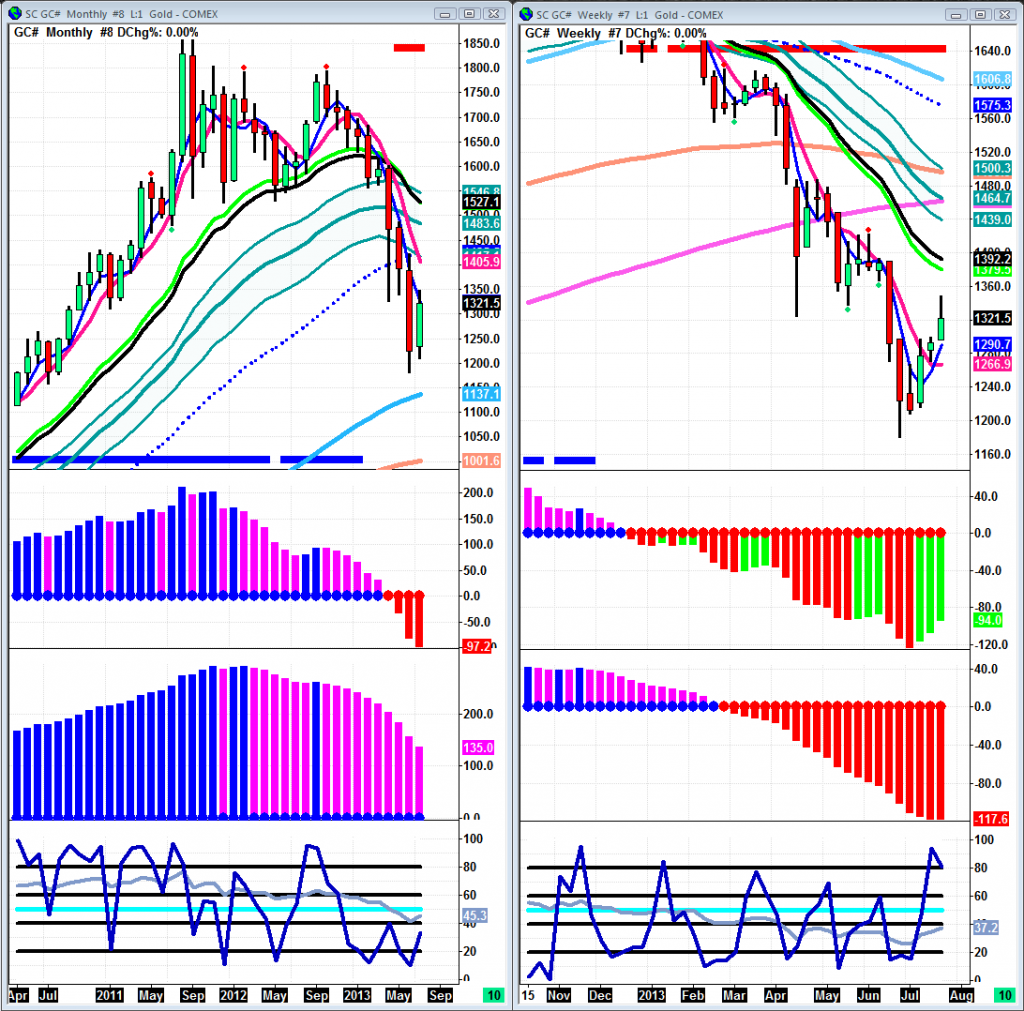Maximize the GC# Weekly chart window
The width and height of the screenshot is (1024, 1011).
(980, 14)
